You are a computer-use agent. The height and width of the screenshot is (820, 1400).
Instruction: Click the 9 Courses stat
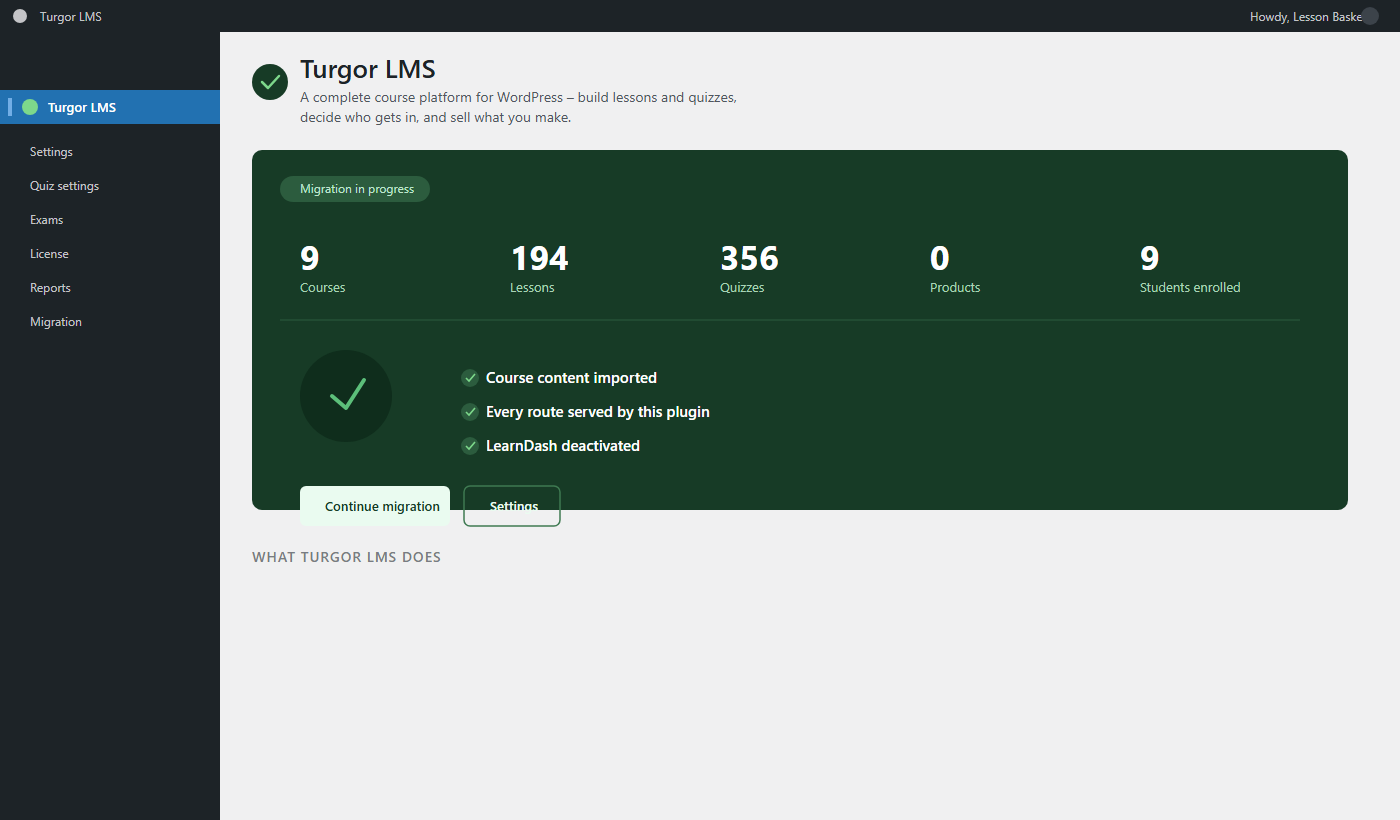coord(322,268)
